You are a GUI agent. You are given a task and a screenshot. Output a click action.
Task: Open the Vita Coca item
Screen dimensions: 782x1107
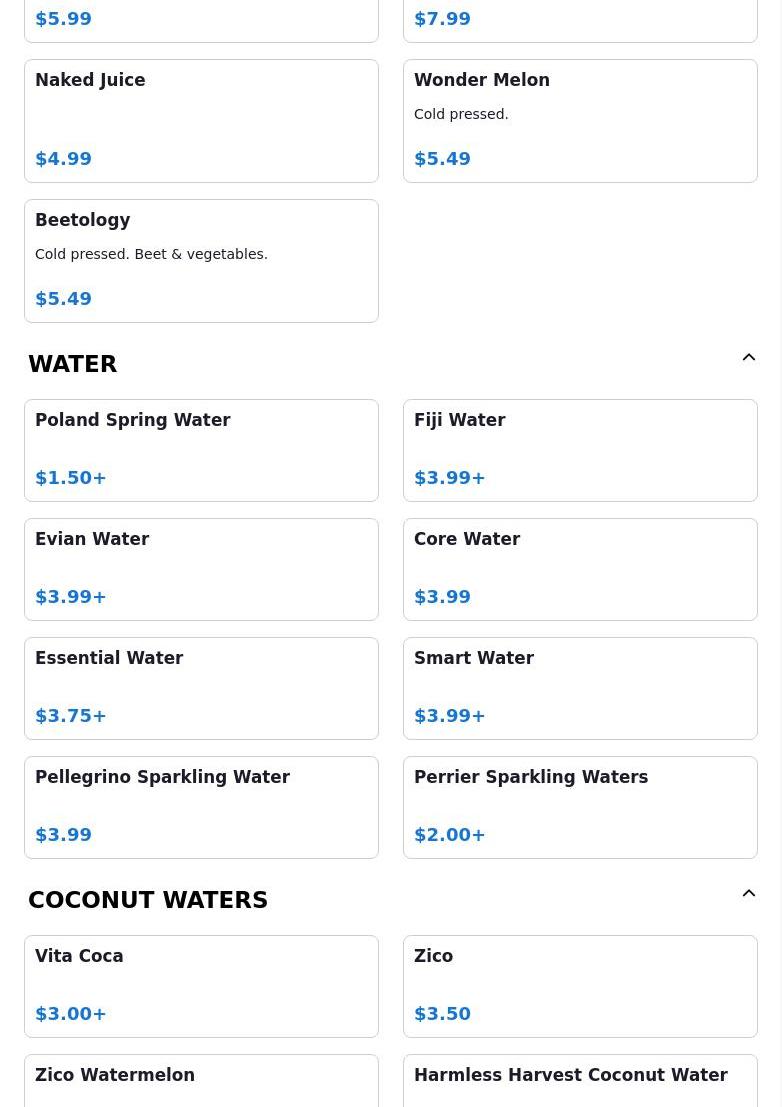click(201, 986)
